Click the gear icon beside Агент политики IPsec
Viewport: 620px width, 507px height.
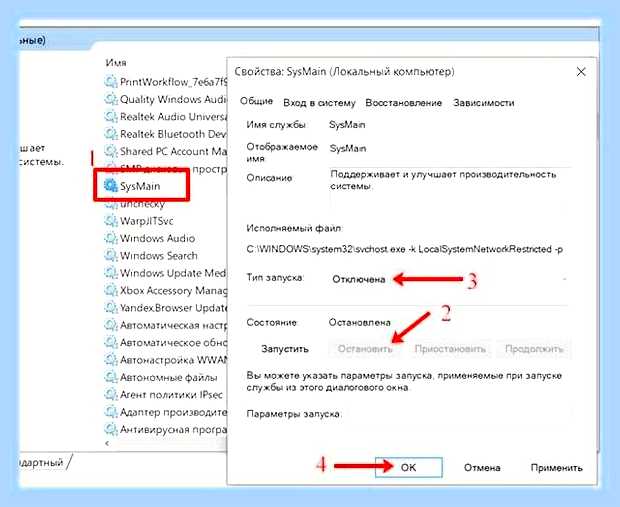tap(111, 395)
